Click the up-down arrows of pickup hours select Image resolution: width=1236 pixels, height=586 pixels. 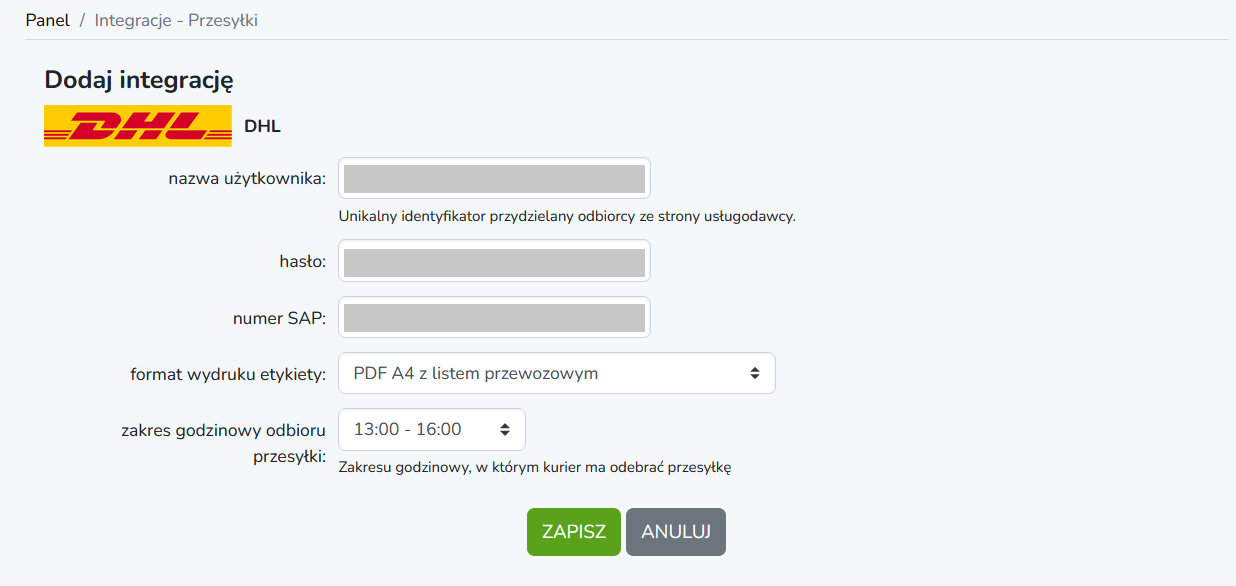tap(505, 429)
